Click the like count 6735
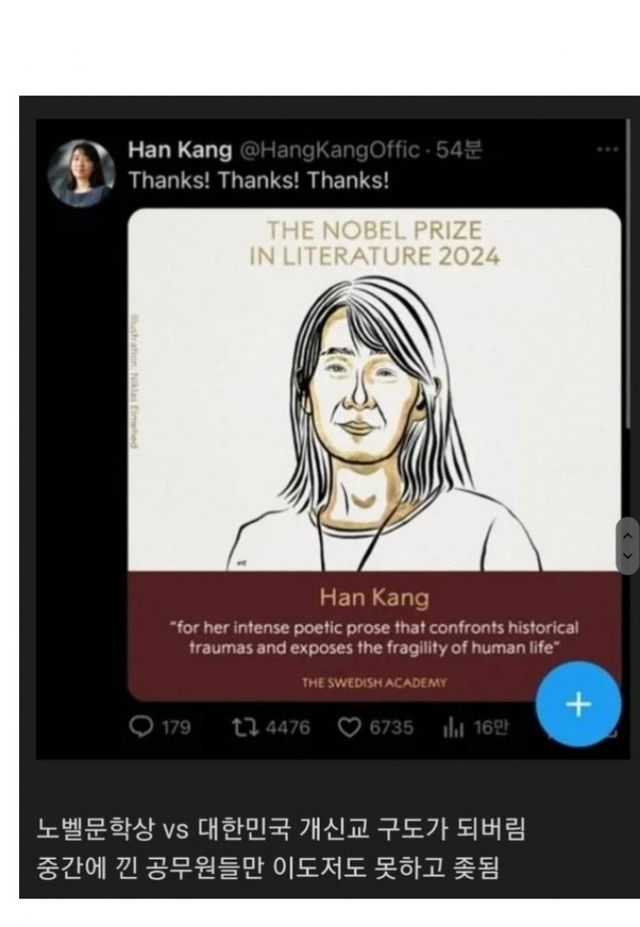 tap(391, 728)
